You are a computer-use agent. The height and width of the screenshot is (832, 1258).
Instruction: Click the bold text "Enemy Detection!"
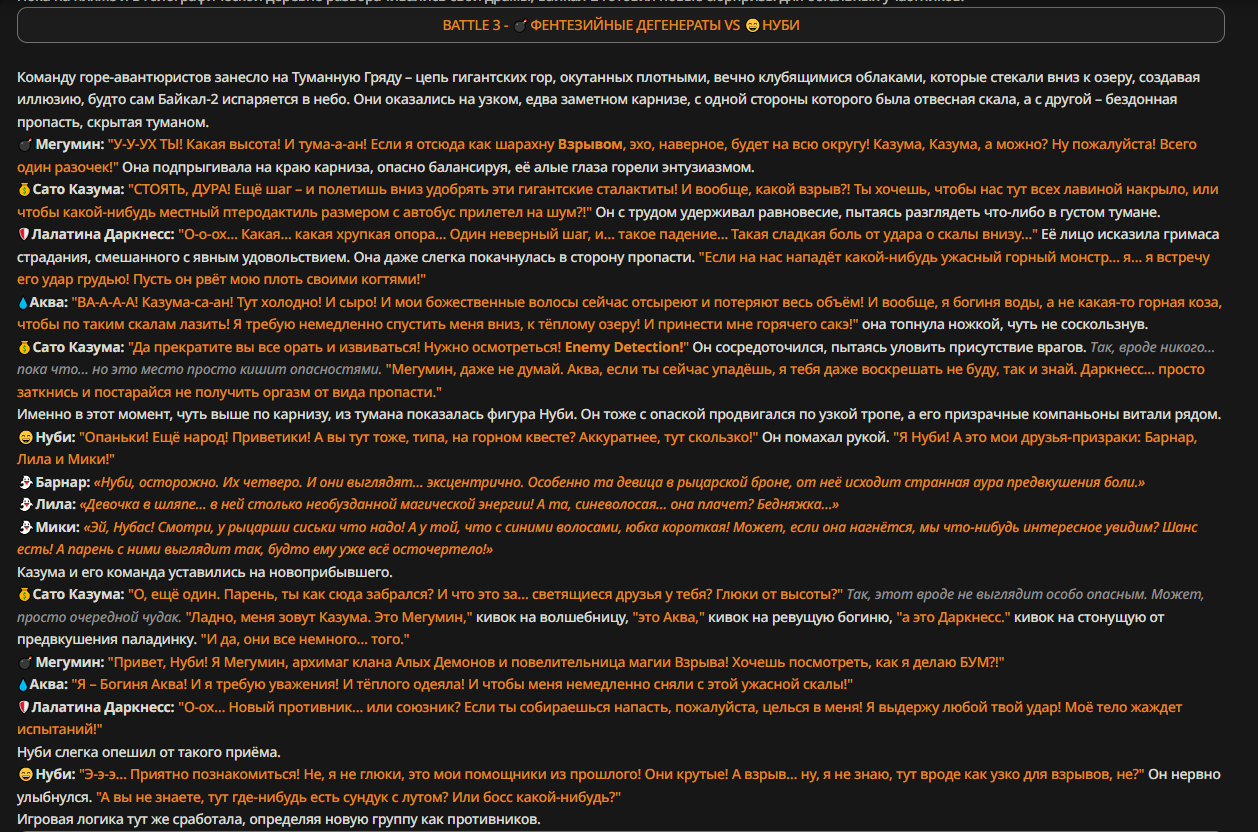627,347
